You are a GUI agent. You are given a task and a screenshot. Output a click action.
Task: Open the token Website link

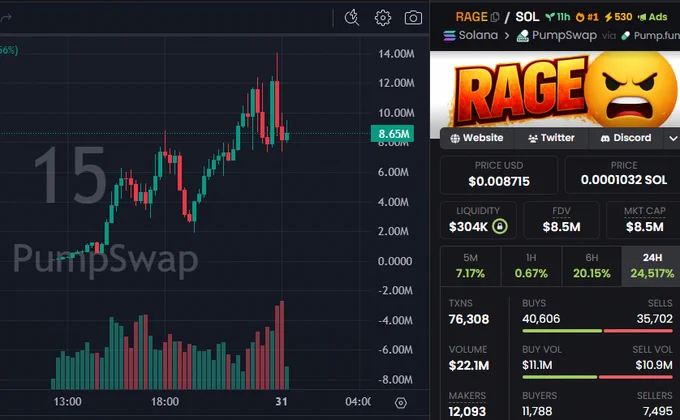tap(477, 138)
